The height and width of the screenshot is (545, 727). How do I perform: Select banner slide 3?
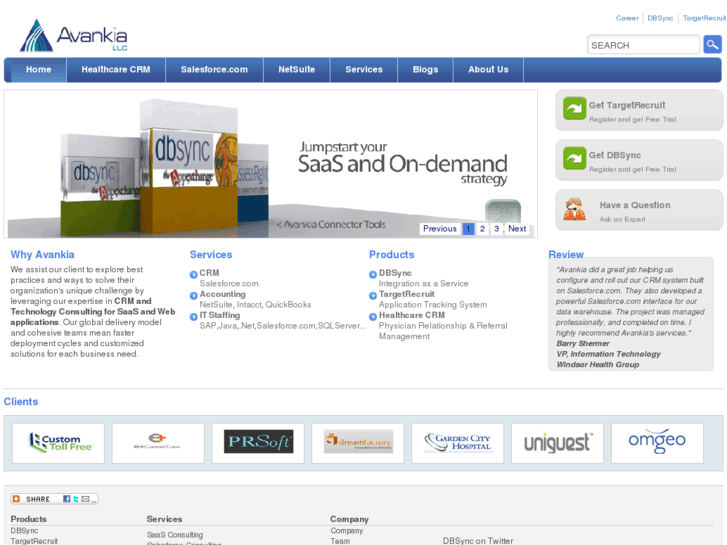[x=497, y=229]
